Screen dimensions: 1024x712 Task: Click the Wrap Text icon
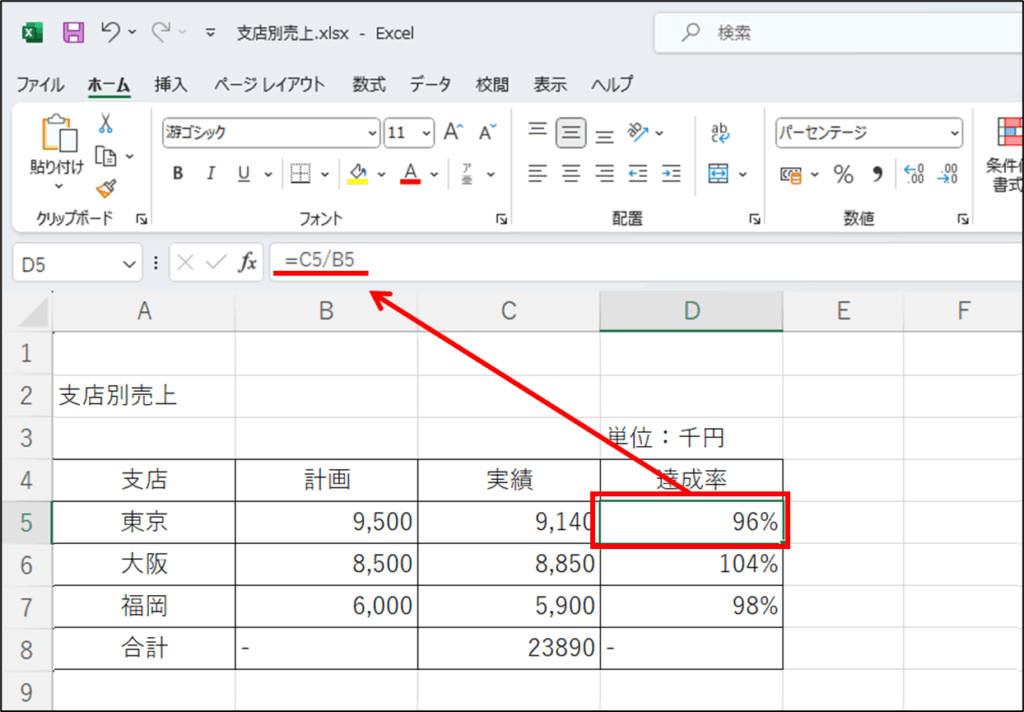coord(720,133)
